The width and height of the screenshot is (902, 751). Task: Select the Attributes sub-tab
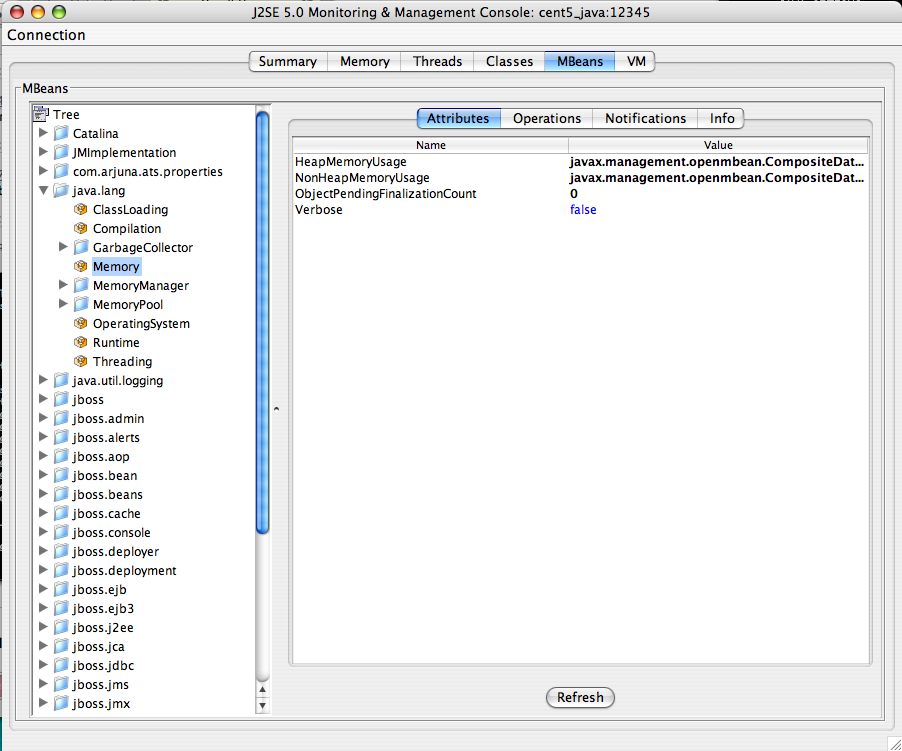click(458, 118)
